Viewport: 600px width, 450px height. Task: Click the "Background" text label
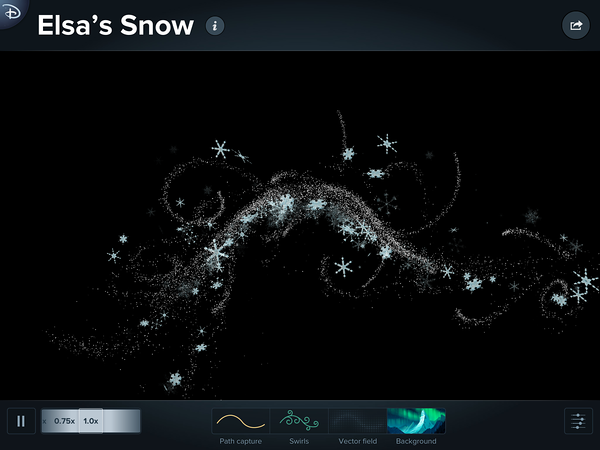point(415,441)
